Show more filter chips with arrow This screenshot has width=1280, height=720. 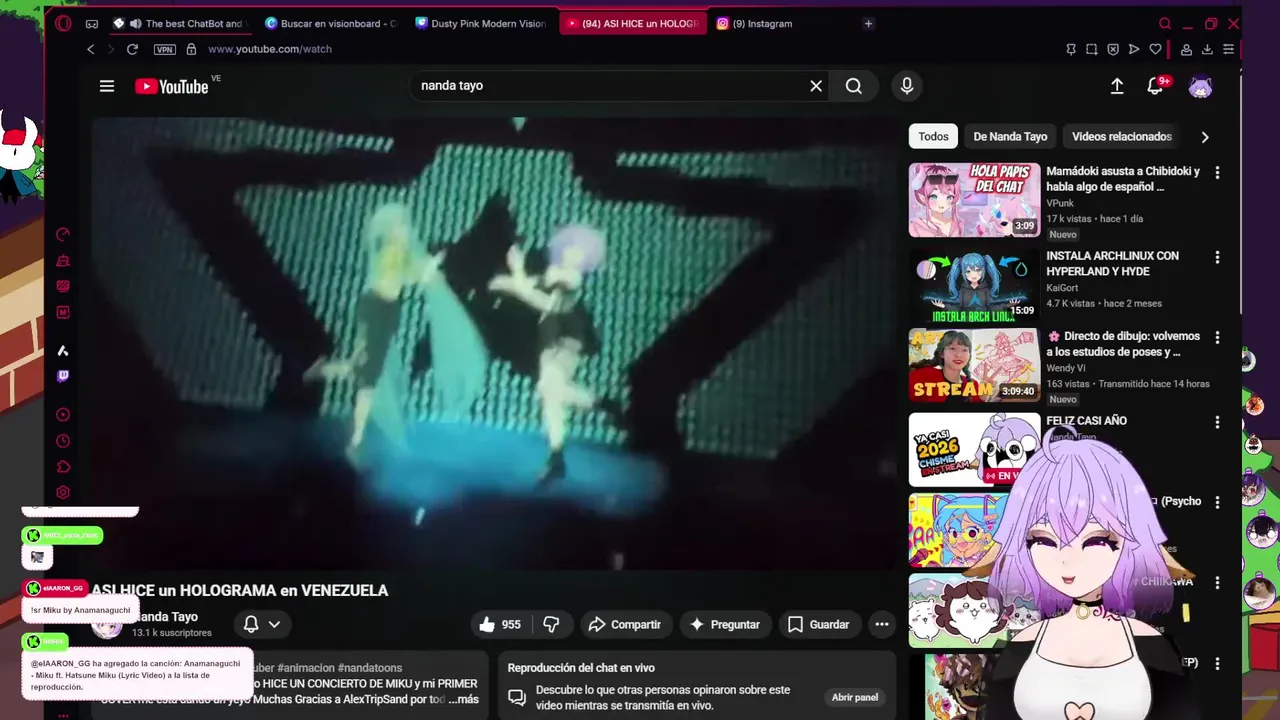[x=1205, y=137]
